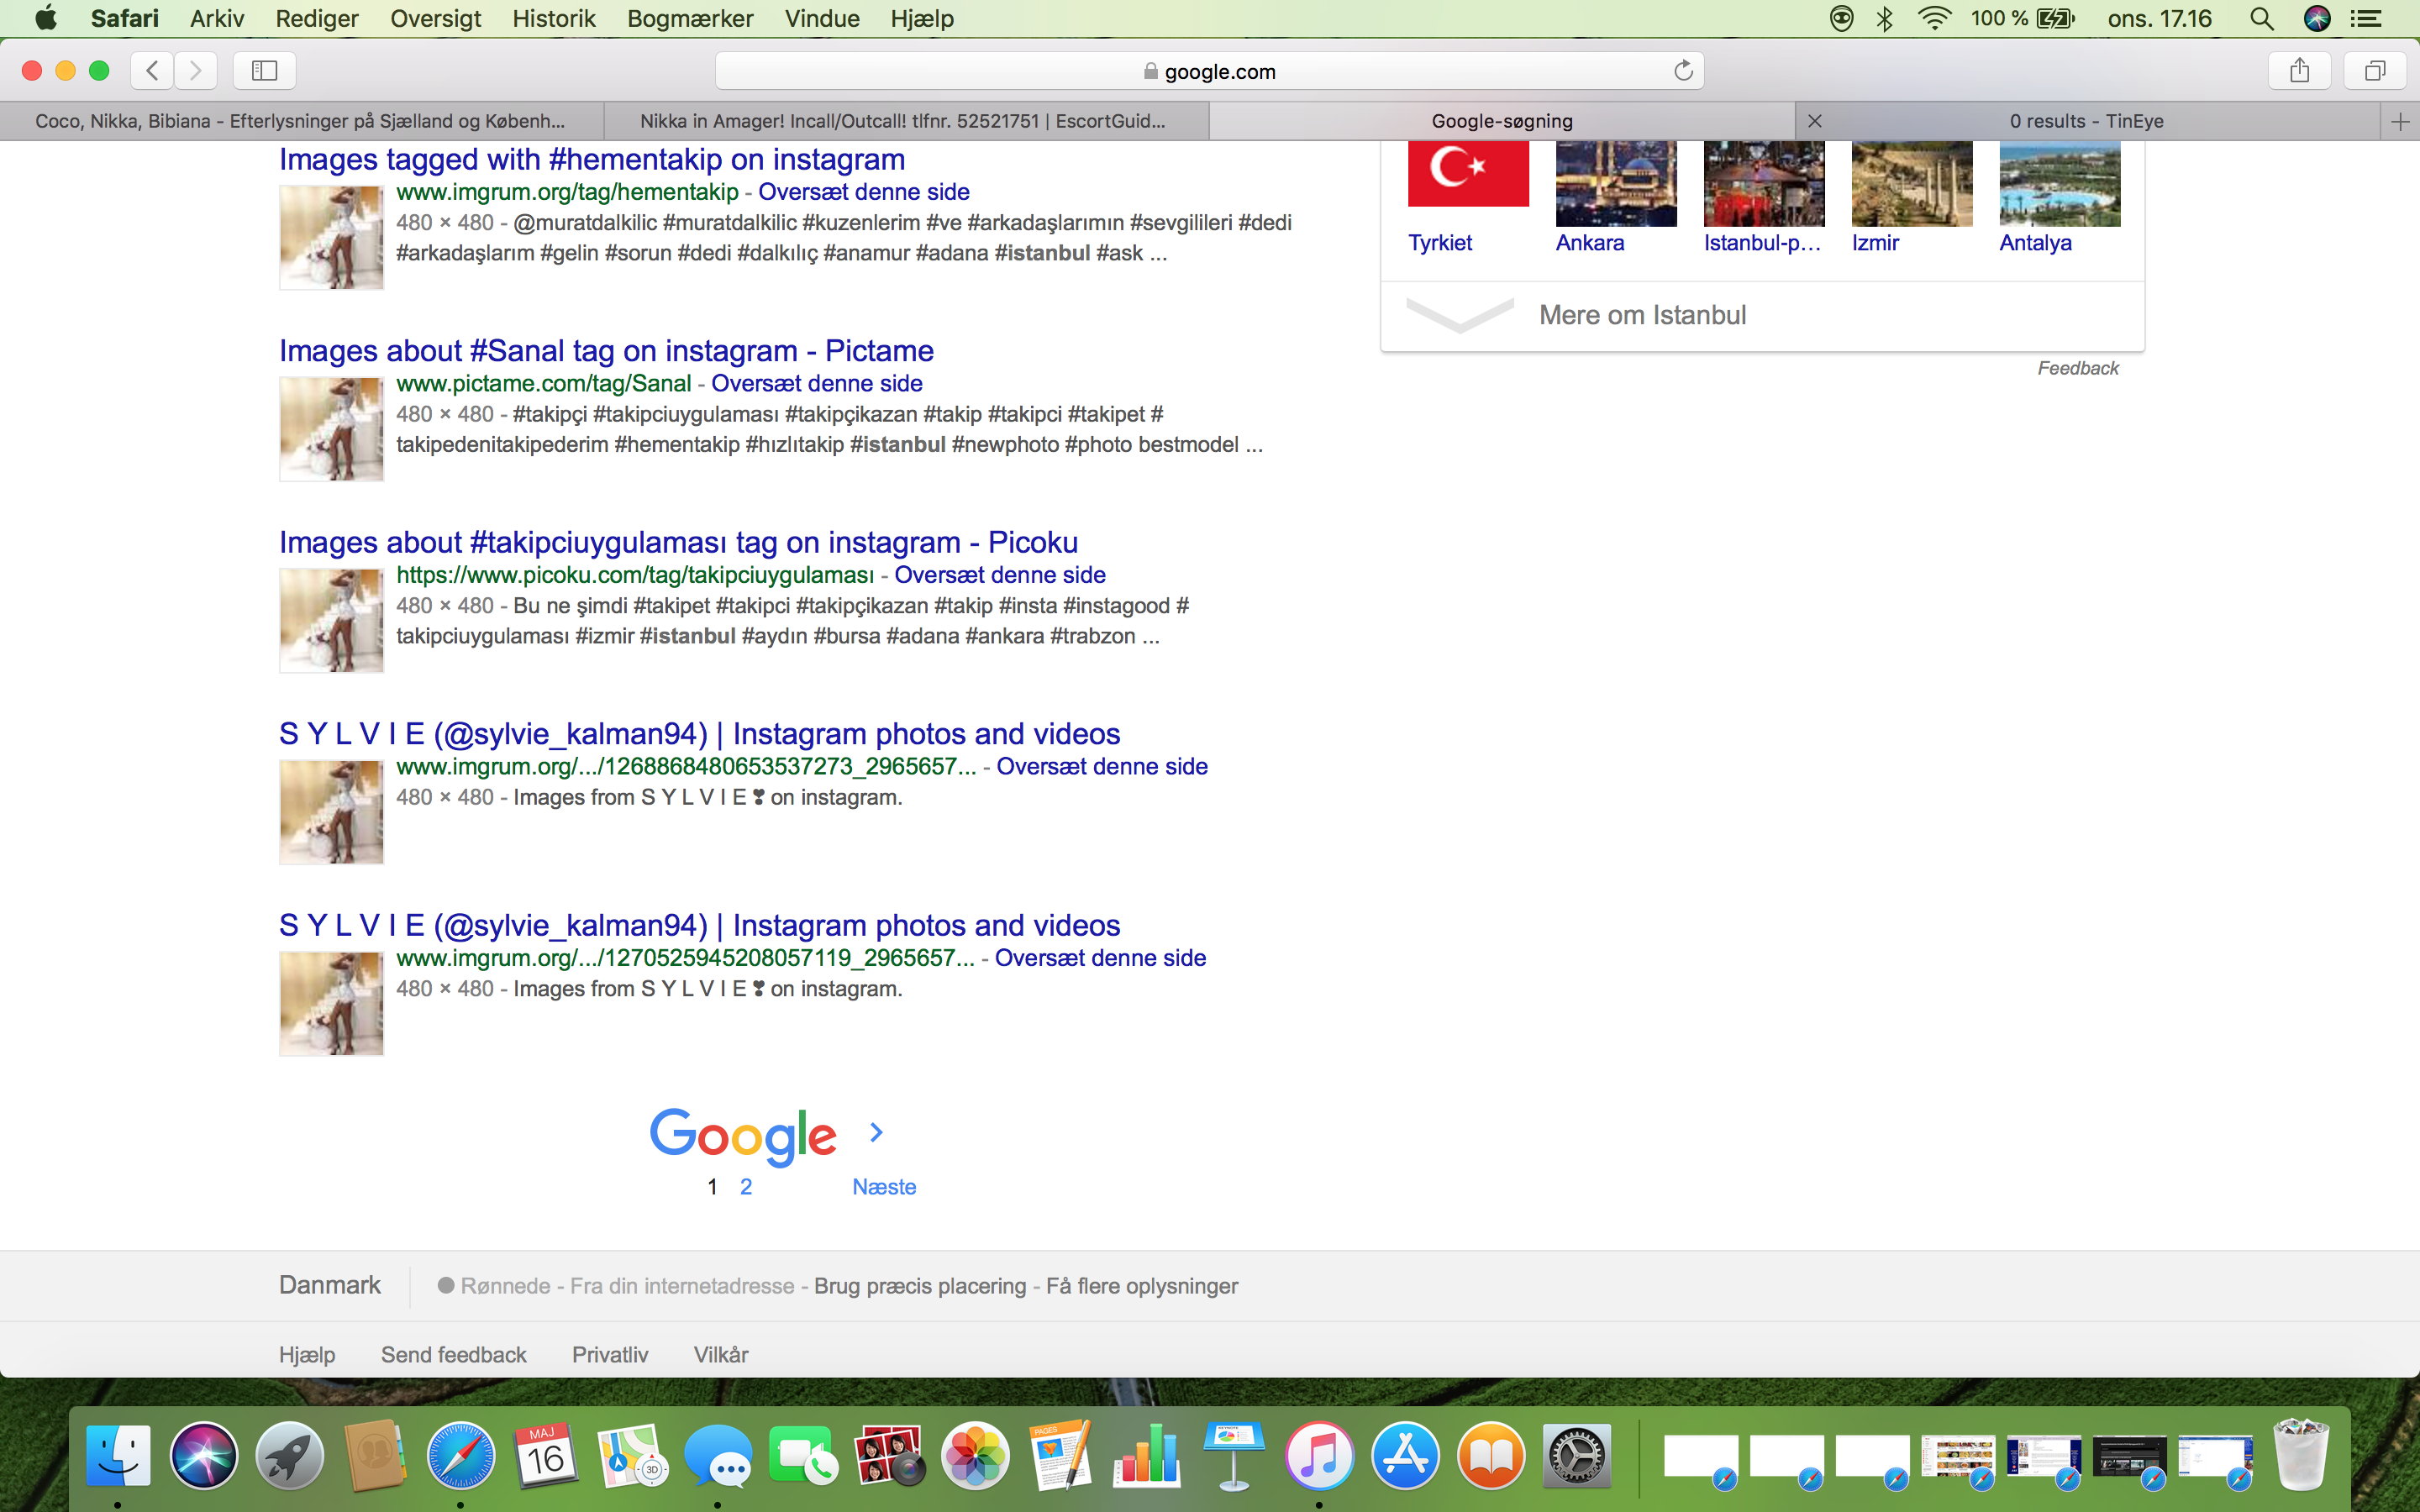Open Pages in the Dock
Screen dimensions: 2420x1512
point(1061,1455)
